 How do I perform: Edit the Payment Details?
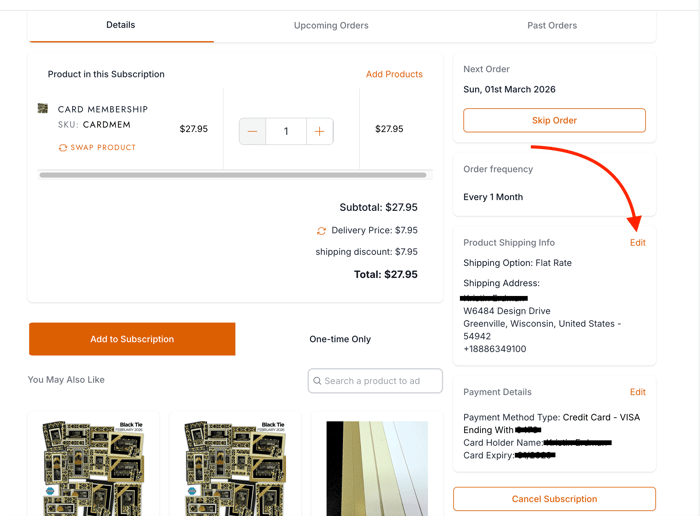pos(637,392)
